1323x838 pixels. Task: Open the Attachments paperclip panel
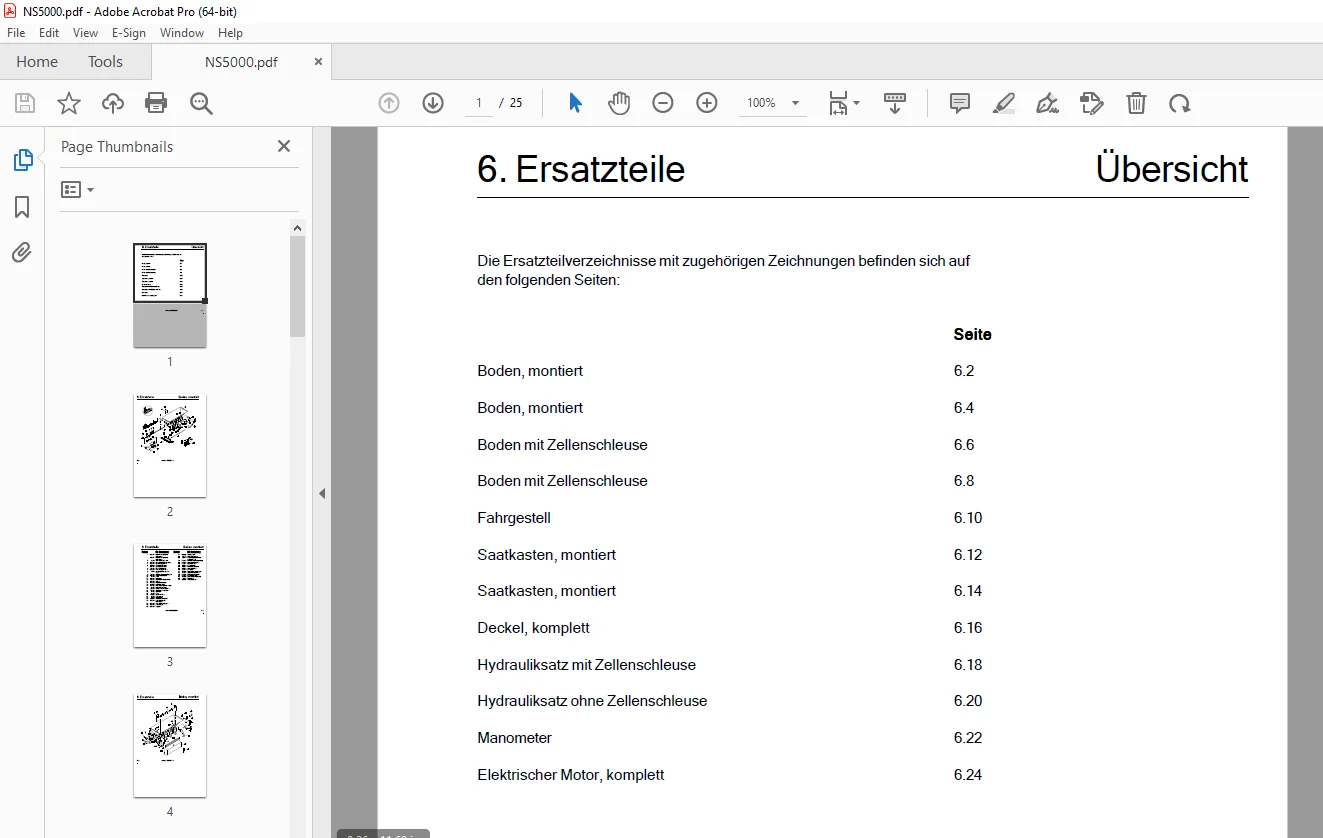tap(22, 253)
